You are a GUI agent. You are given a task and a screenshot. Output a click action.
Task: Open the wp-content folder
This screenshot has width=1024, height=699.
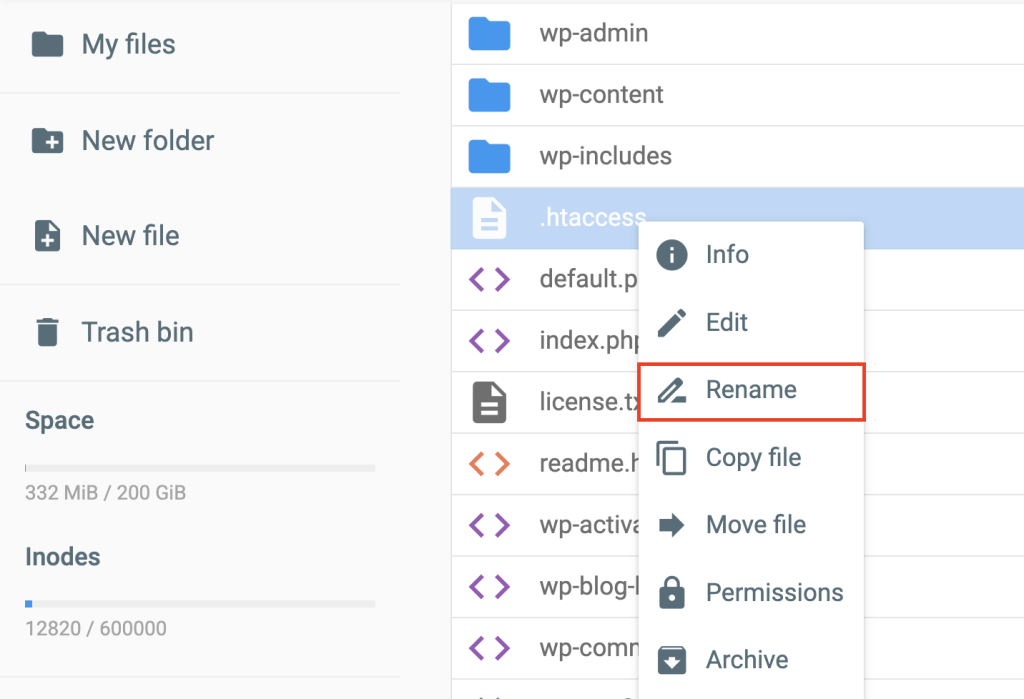pos(603,94)
